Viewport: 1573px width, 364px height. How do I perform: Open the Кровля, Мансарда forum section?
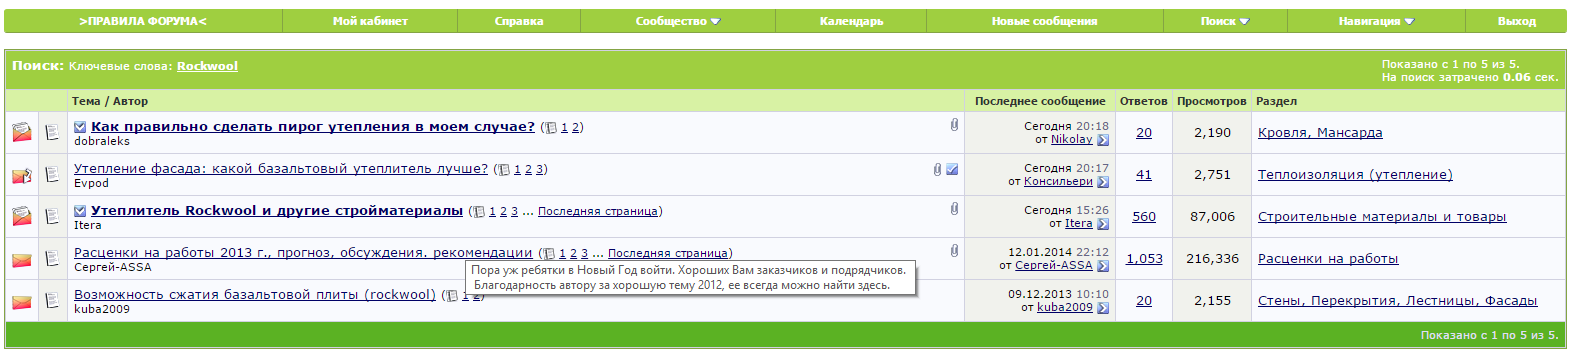pyautogui.click(x=1320, y=133)
